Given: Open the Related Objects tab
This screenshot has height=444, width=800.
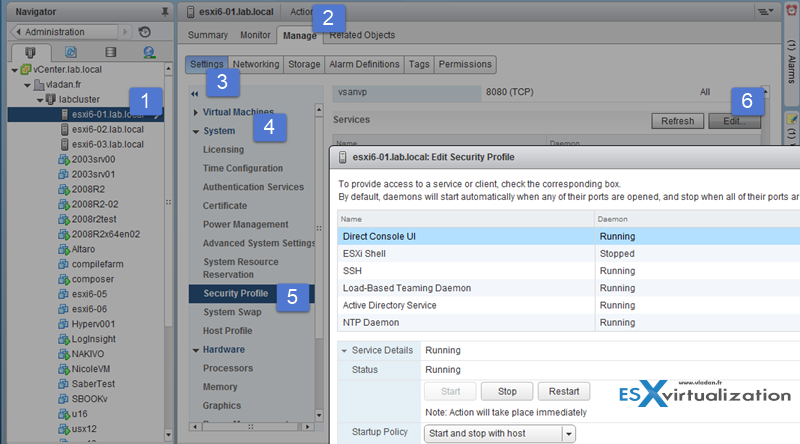Looking at the screenshot, I should tap(362, 35).
